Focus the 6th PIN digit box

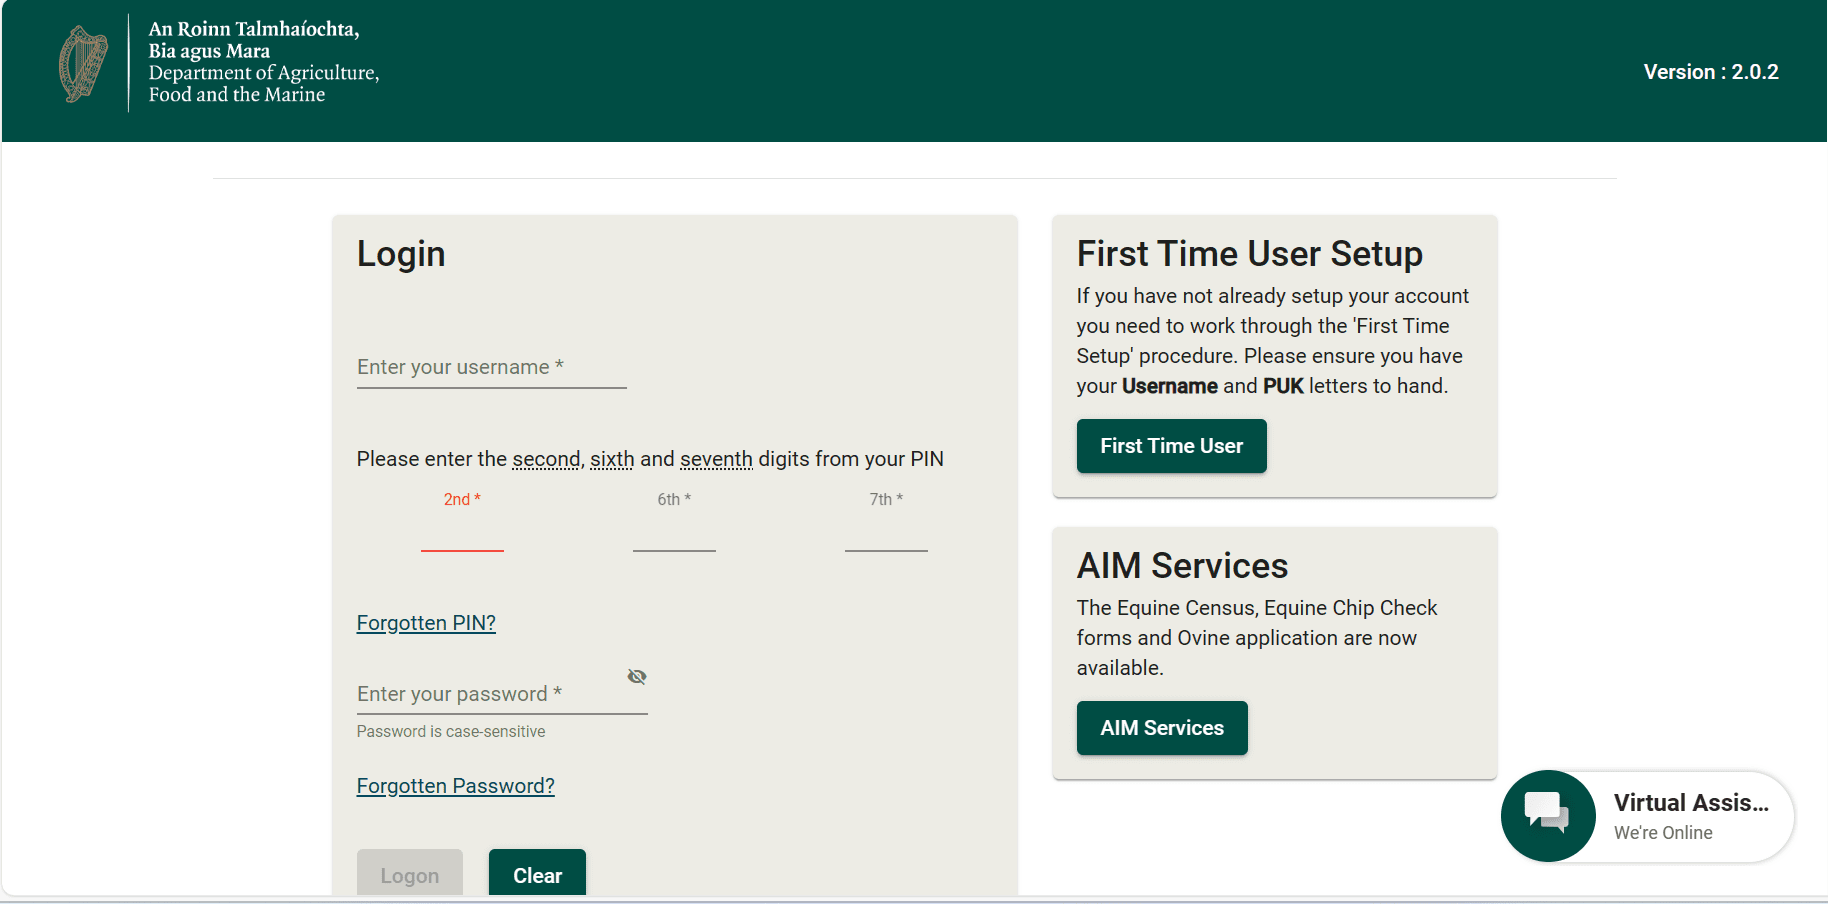(673, 540)
